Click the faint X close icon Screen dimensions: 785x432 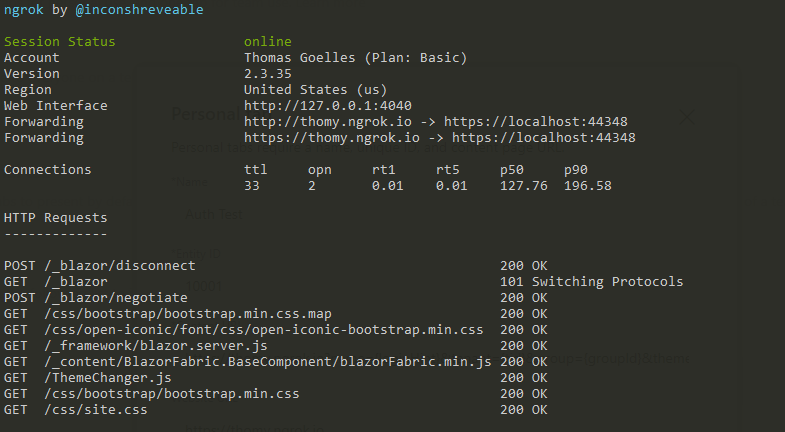[x=686, y=117]
